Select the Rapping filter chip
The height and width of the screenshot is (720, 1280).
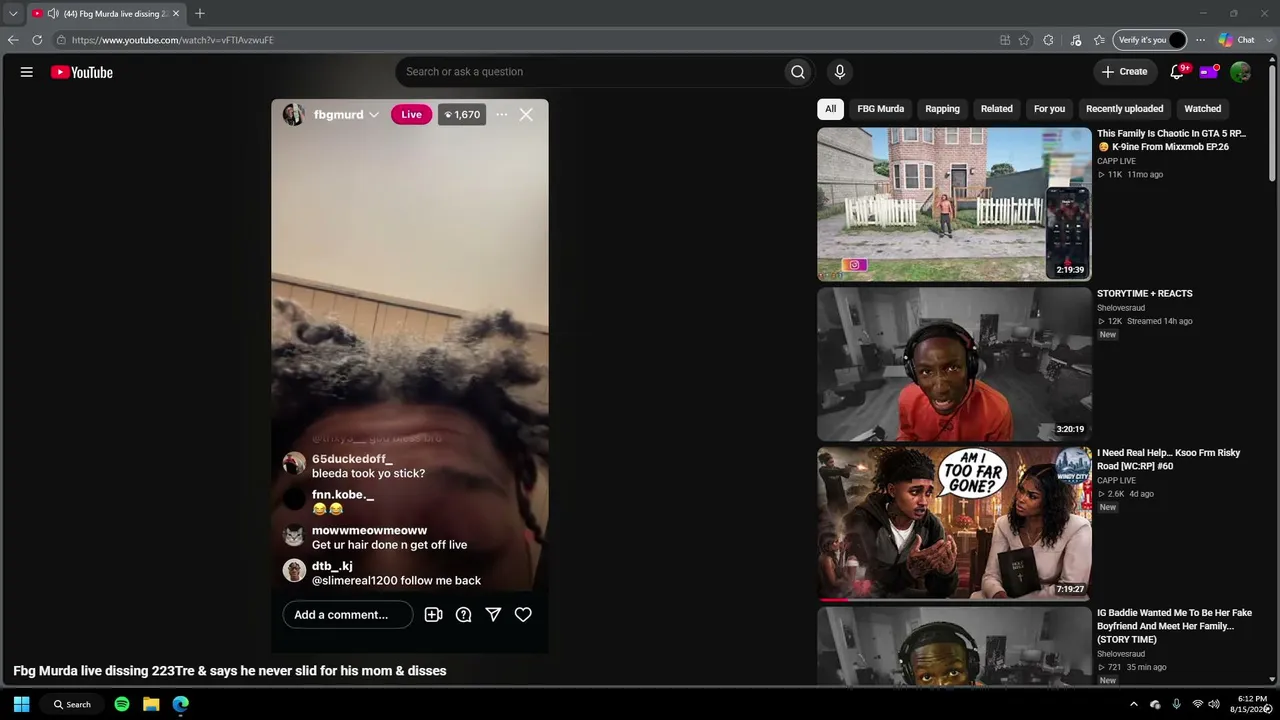click(x=942, y=109)
